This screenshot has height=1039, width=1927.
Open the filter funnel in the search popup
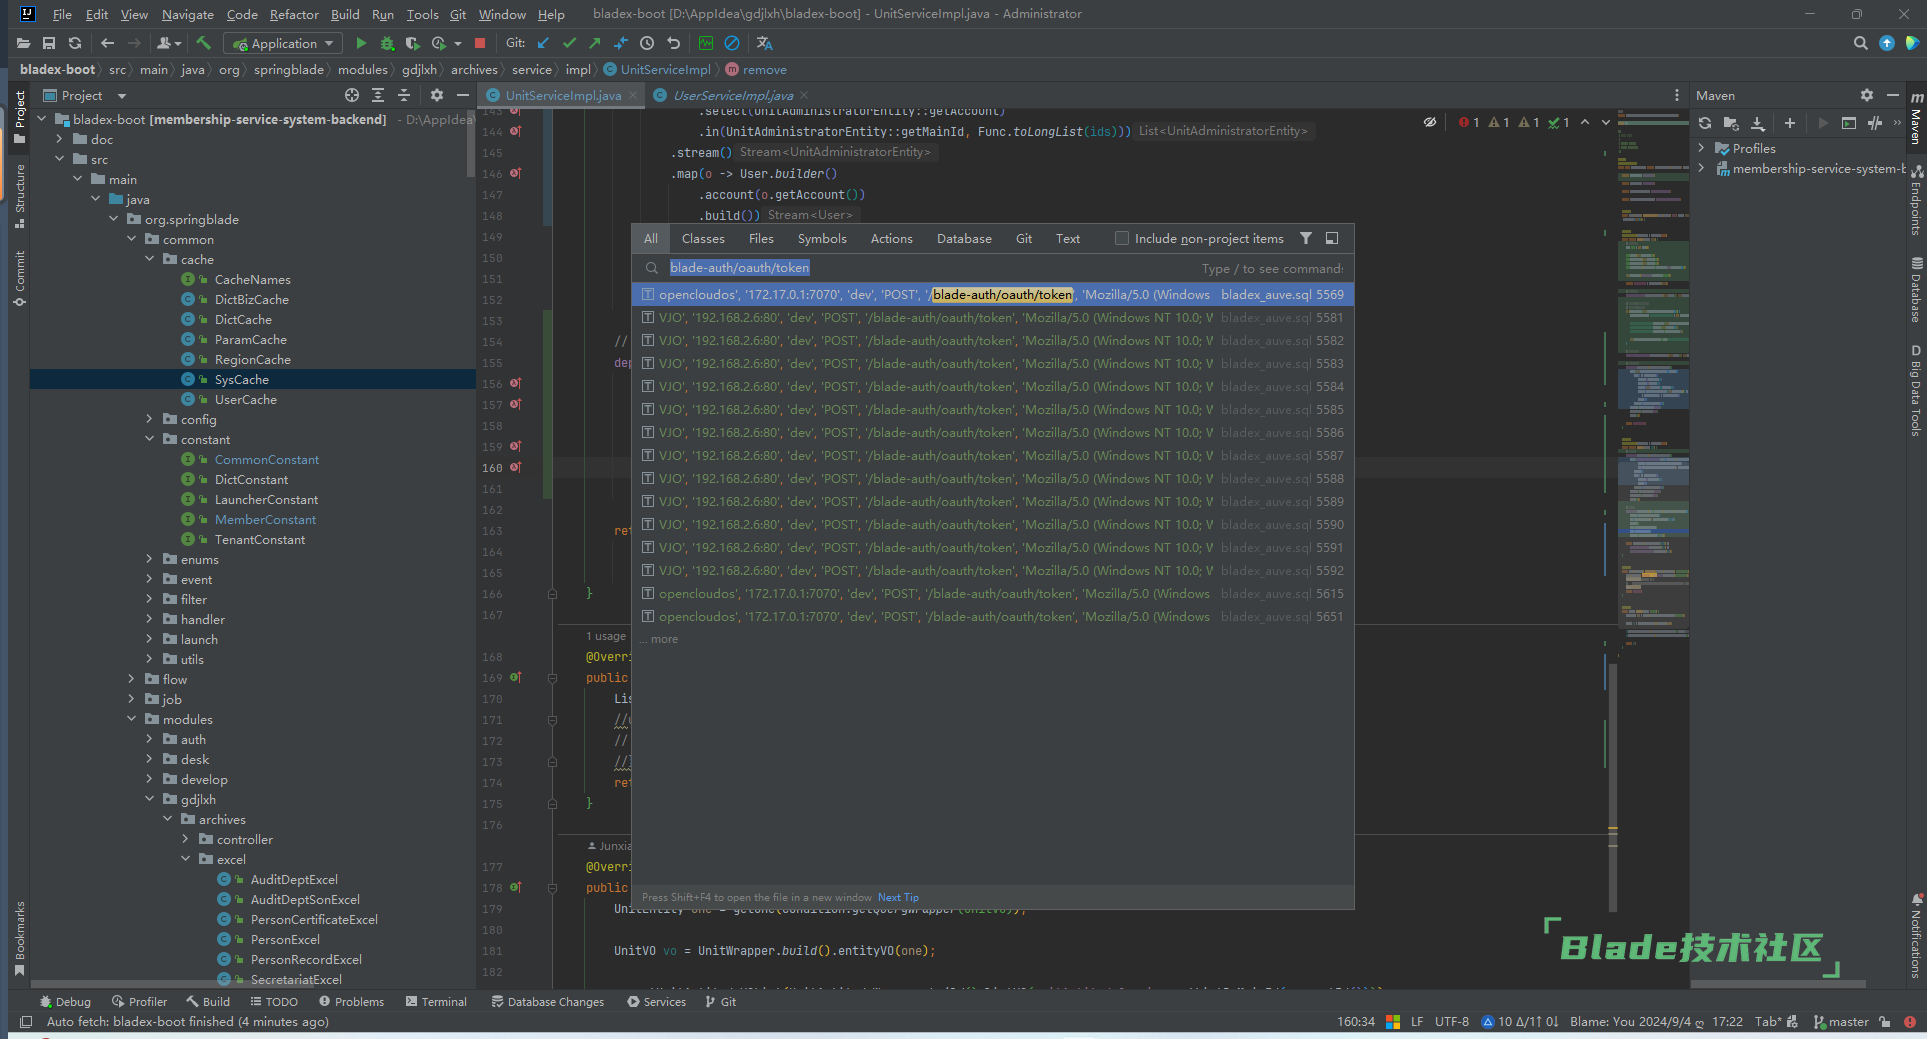(x=1306, y=238)
